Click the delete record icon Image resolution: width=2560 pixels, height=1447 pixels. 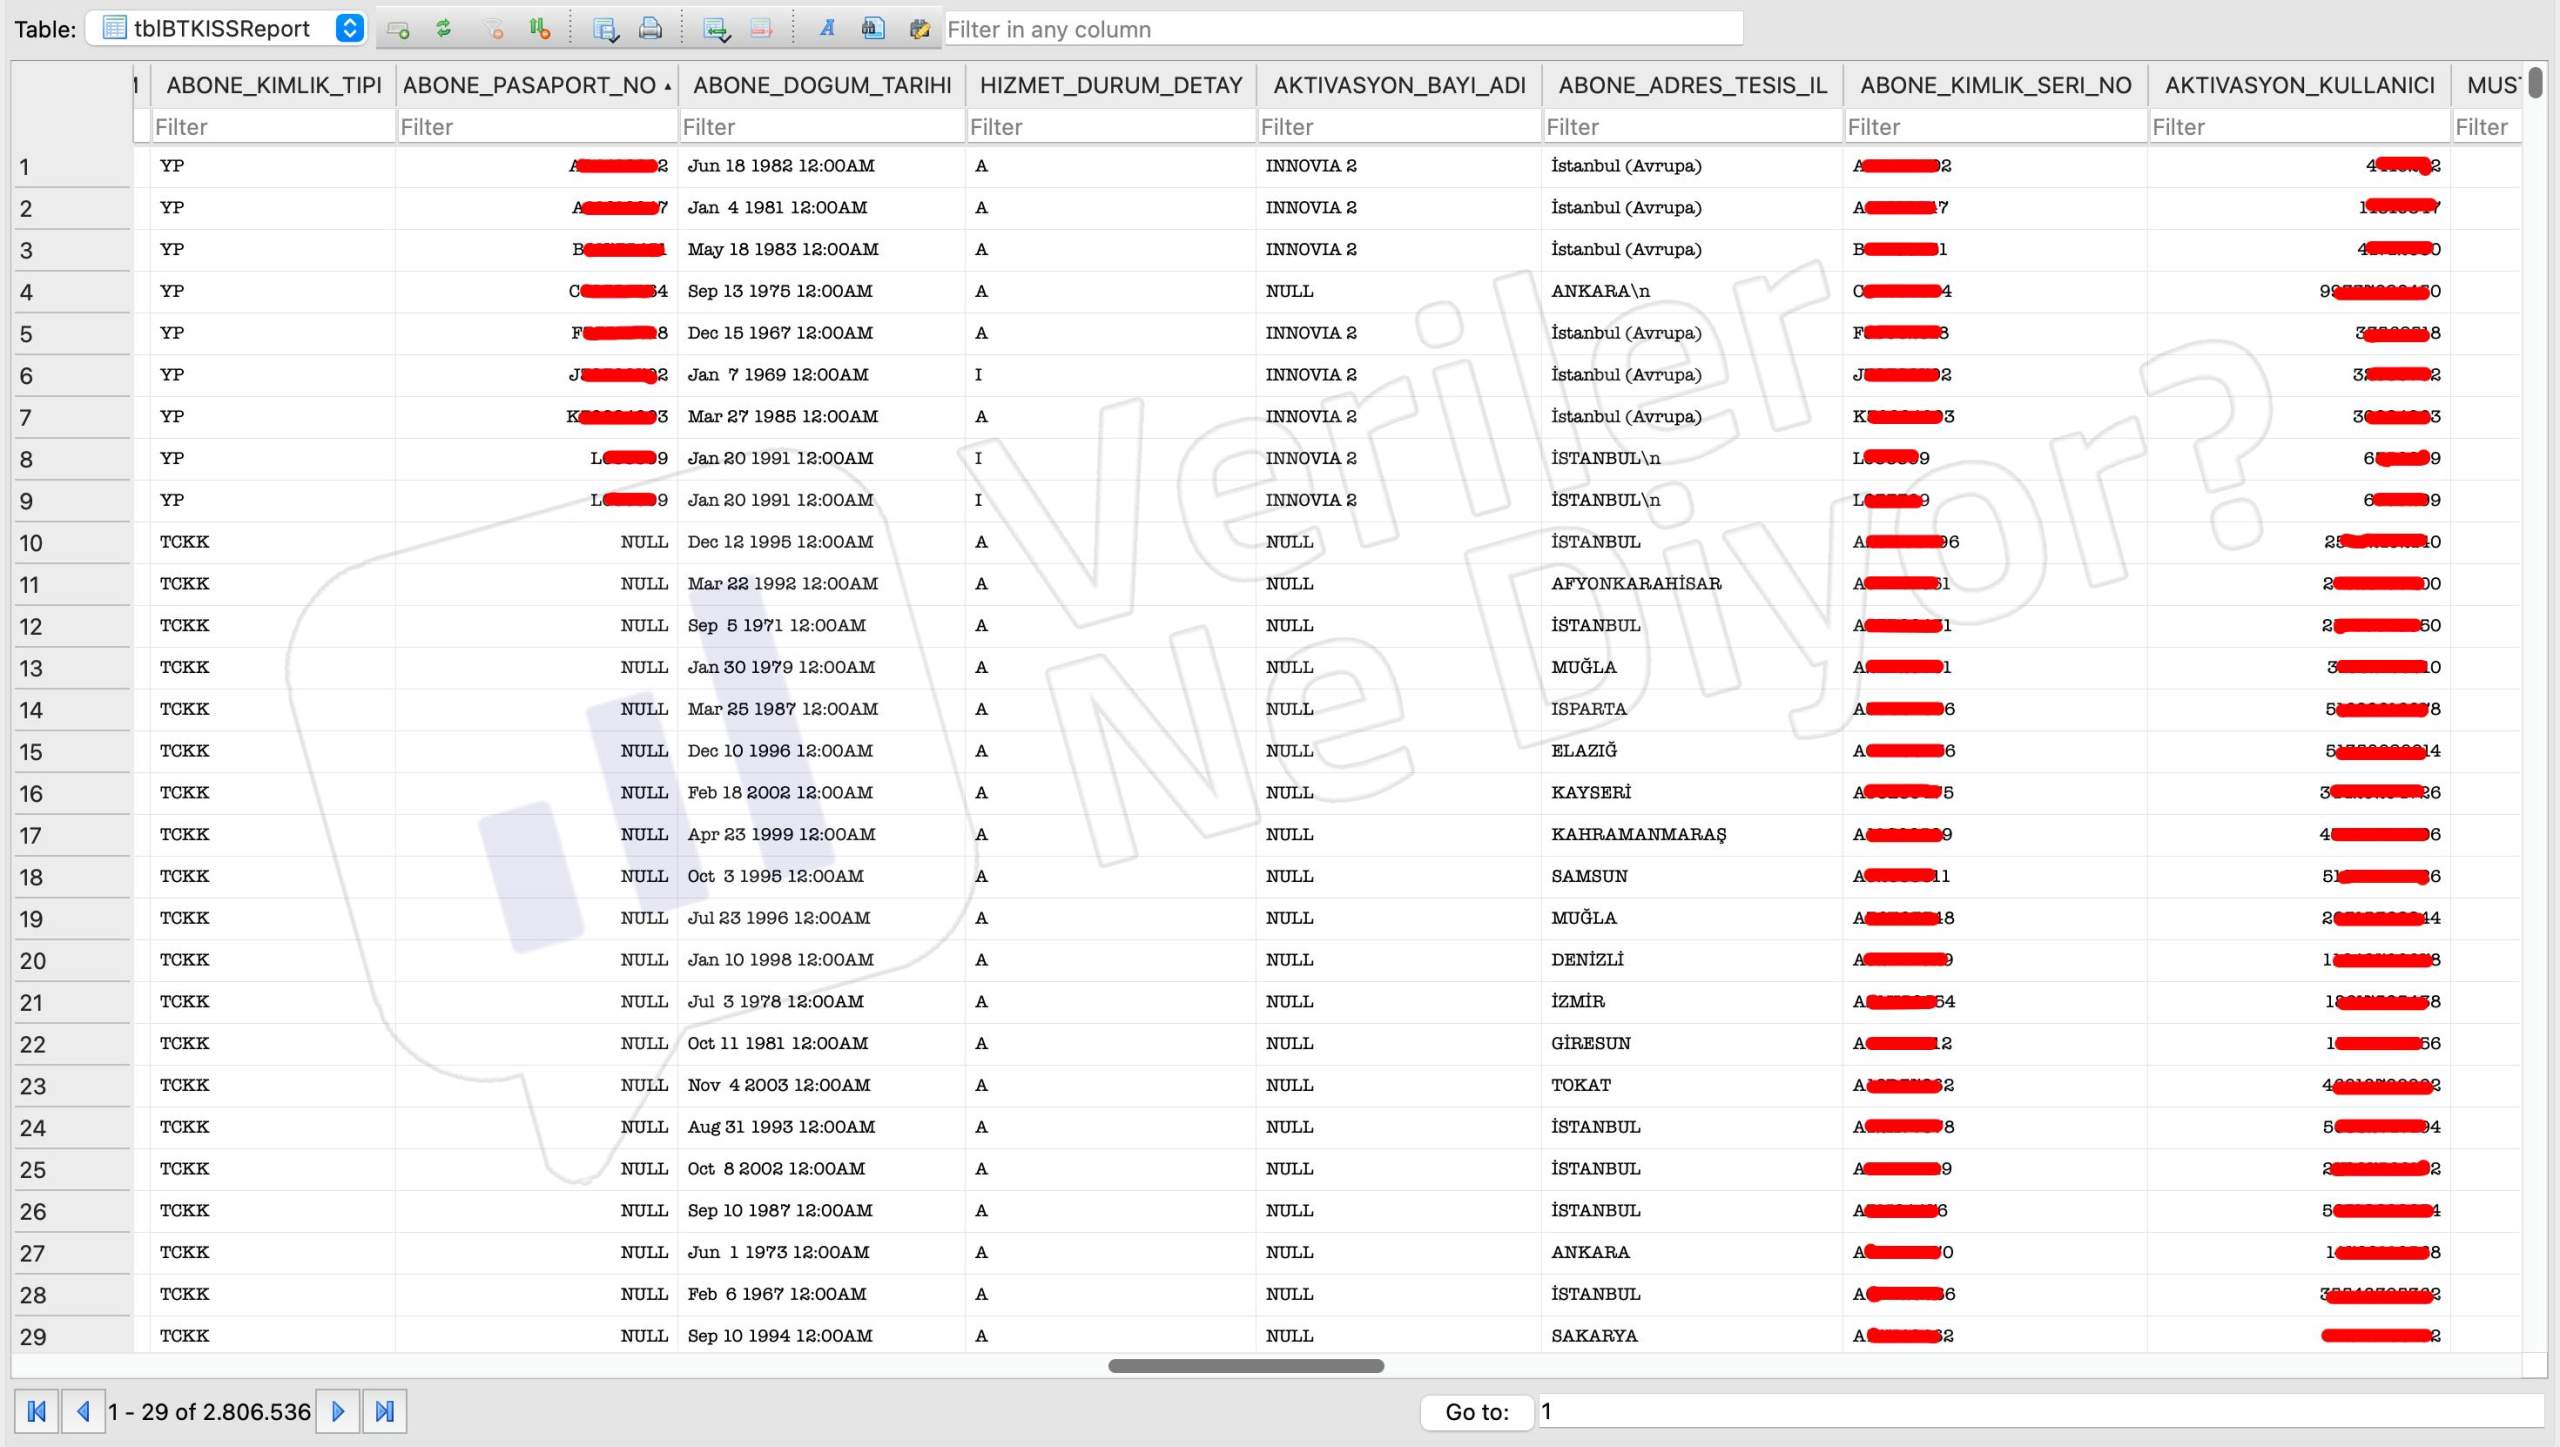(761, 28)
